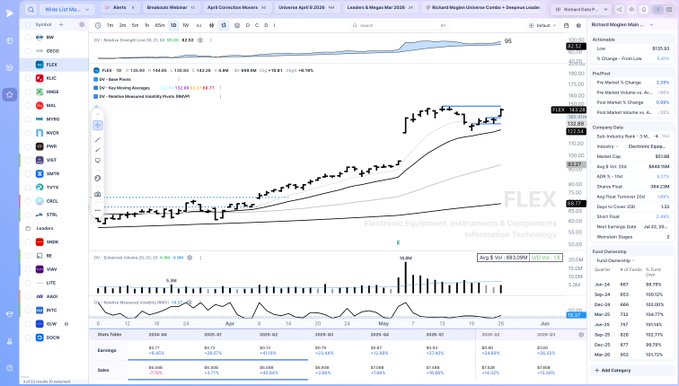679x386 pixels.
Task: Toggle DV Key Moving Averages visibility box
Action: click(x=96, y=88)
